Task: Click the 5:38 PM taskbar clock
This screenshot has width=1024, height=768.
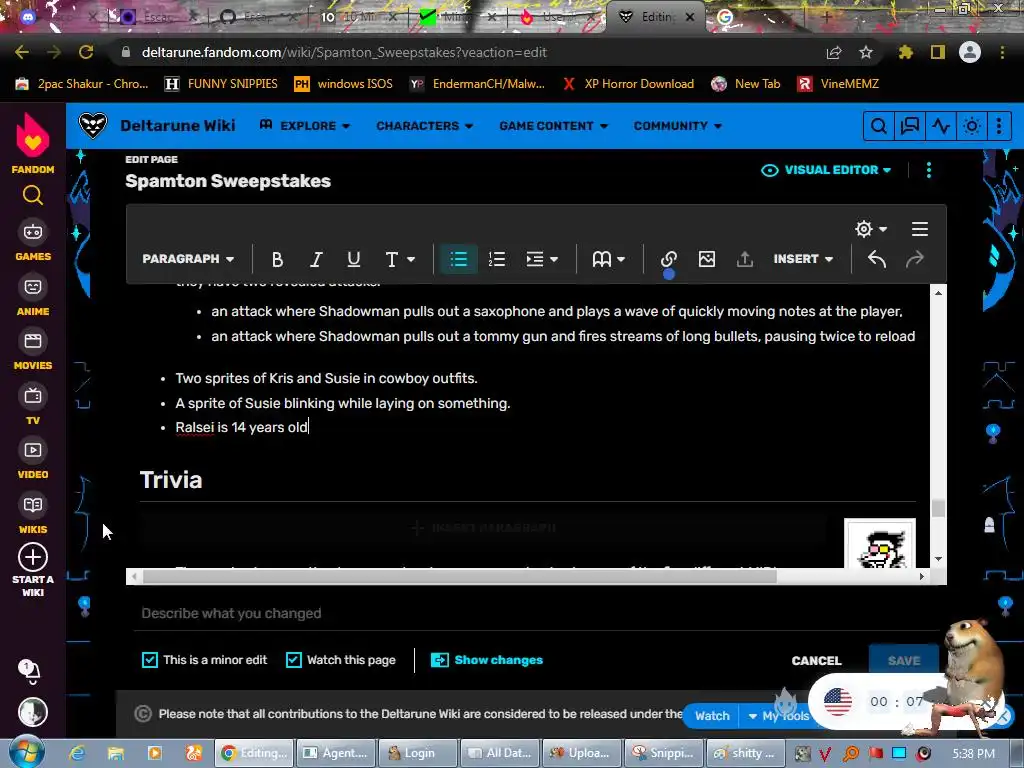Action: point(973,754)
